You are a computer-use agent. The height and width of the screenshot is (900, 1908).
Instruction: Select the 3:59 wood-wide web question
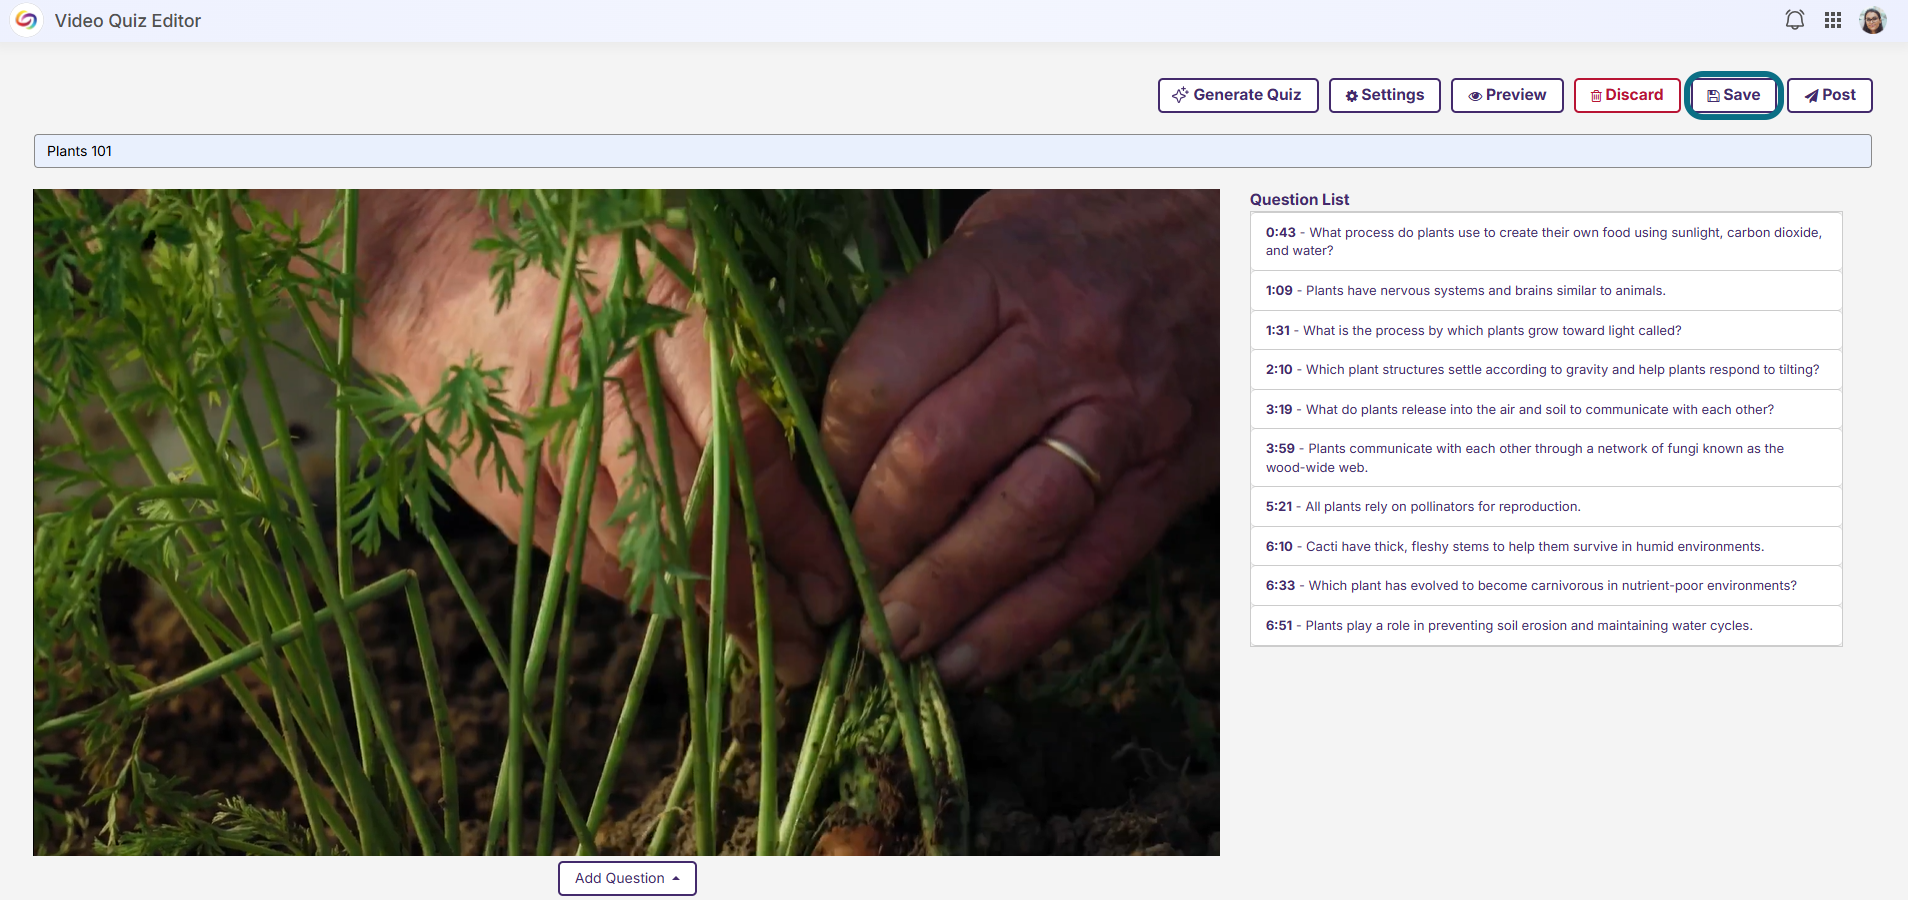pyautogui.click(x=1546, y=458)
